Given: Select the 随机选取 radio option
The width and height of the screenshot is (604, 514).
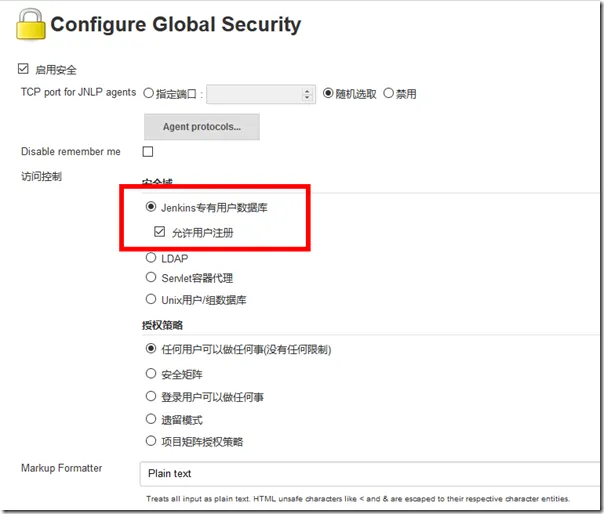Looking at the screenshot, I should [327, 94].
